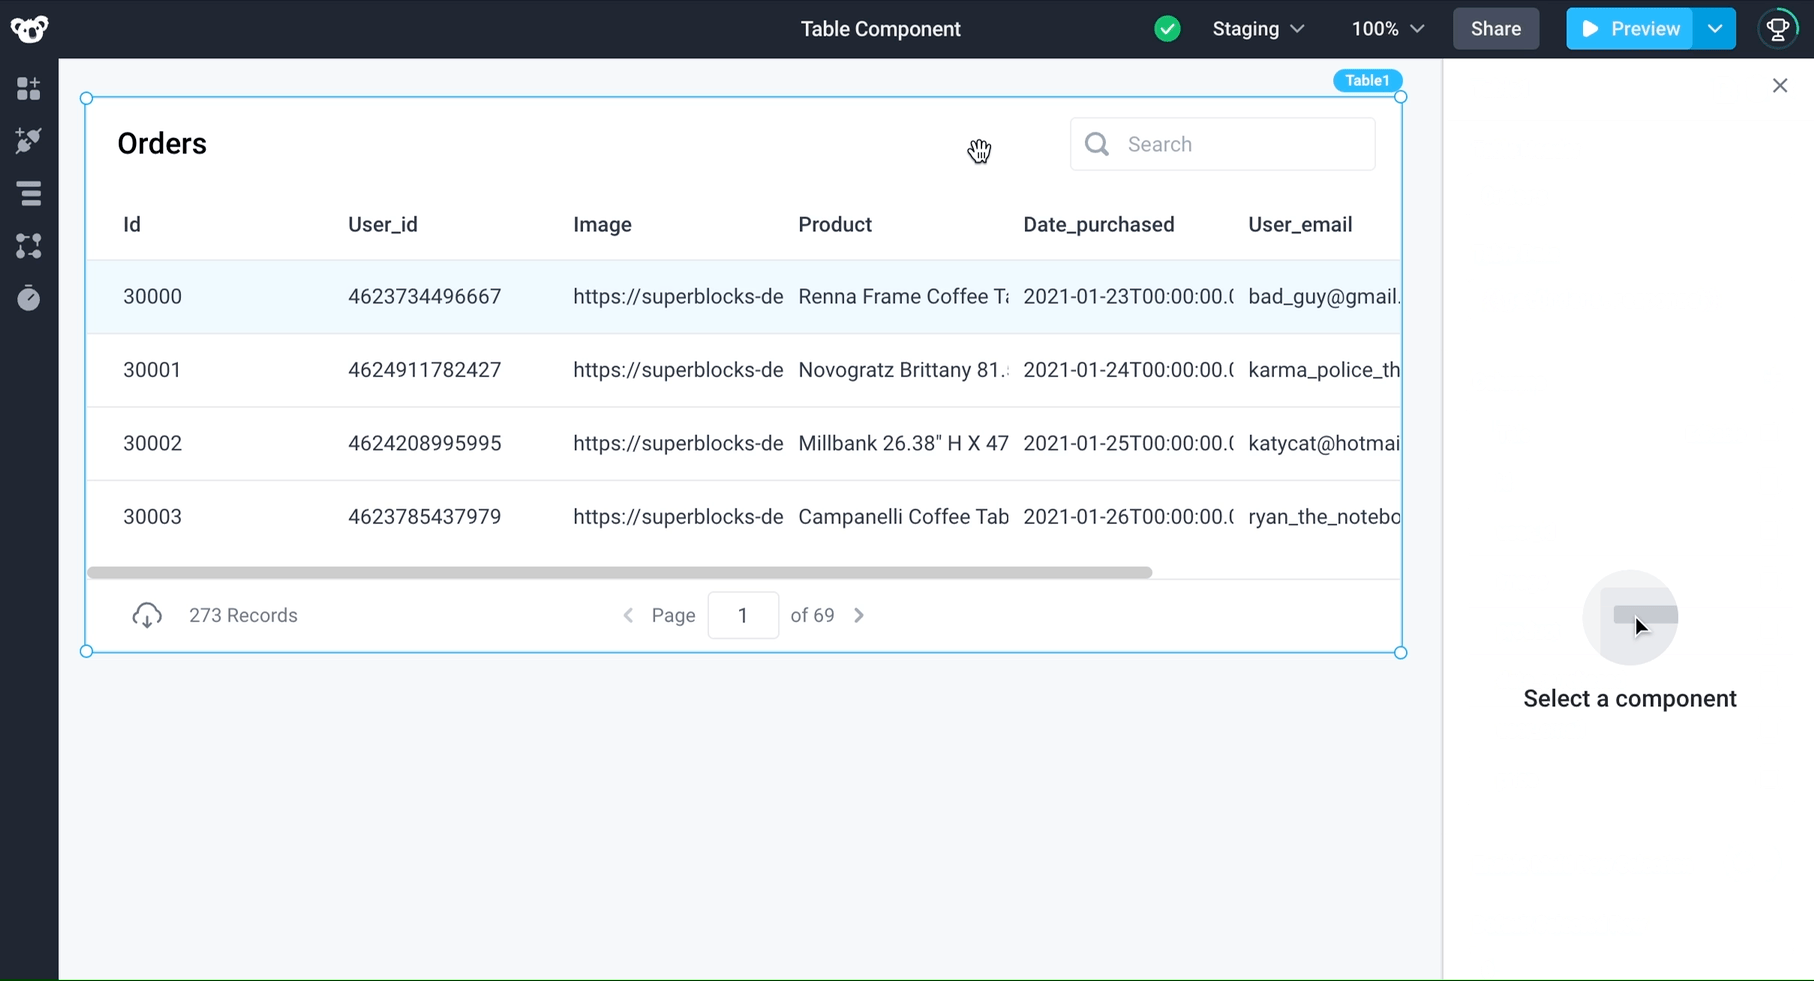The height and width of the screenshot is (981, 1814).
Task: Open the 100% zoom level dropdown
Action: [1387, 29]
